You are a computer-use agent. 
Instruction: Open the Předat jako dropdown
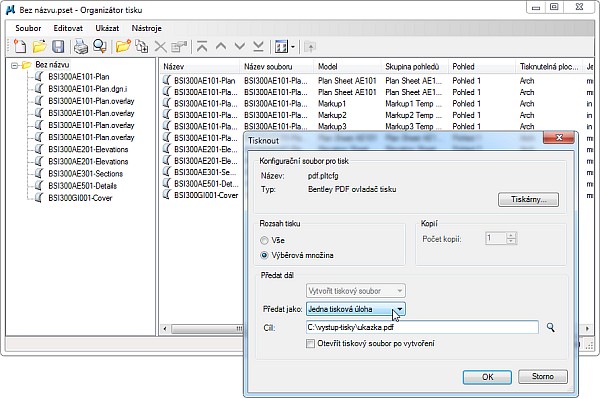coord(355,309)
